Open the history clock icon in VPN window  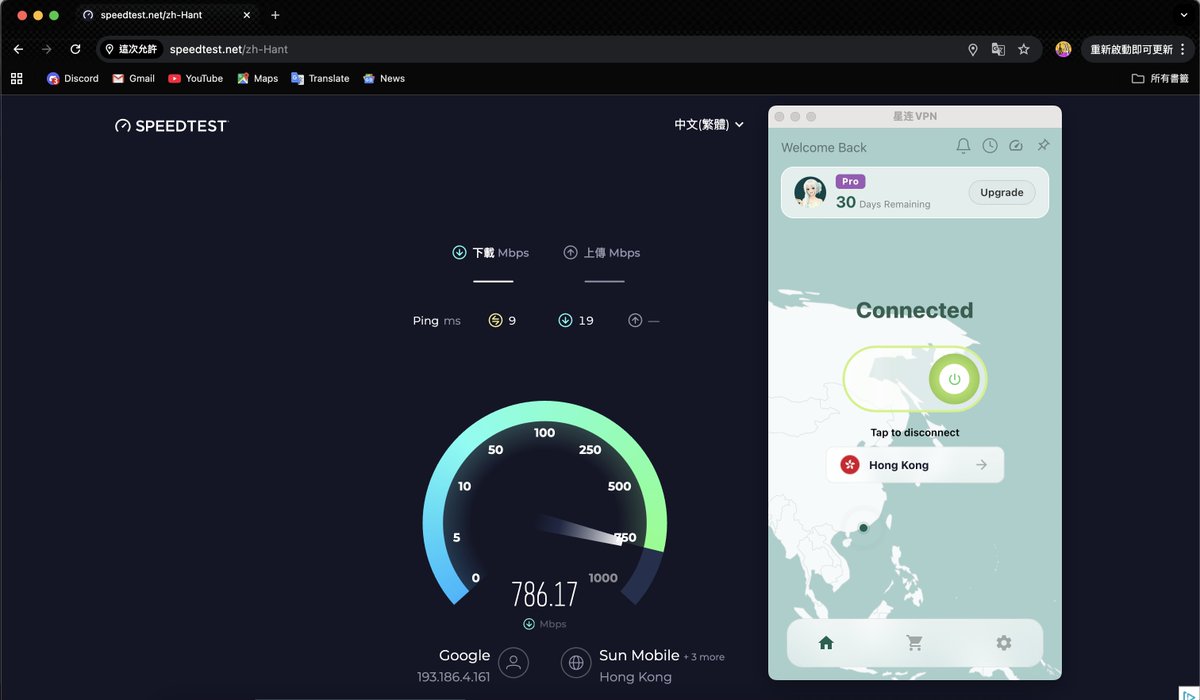click(990, 146)
